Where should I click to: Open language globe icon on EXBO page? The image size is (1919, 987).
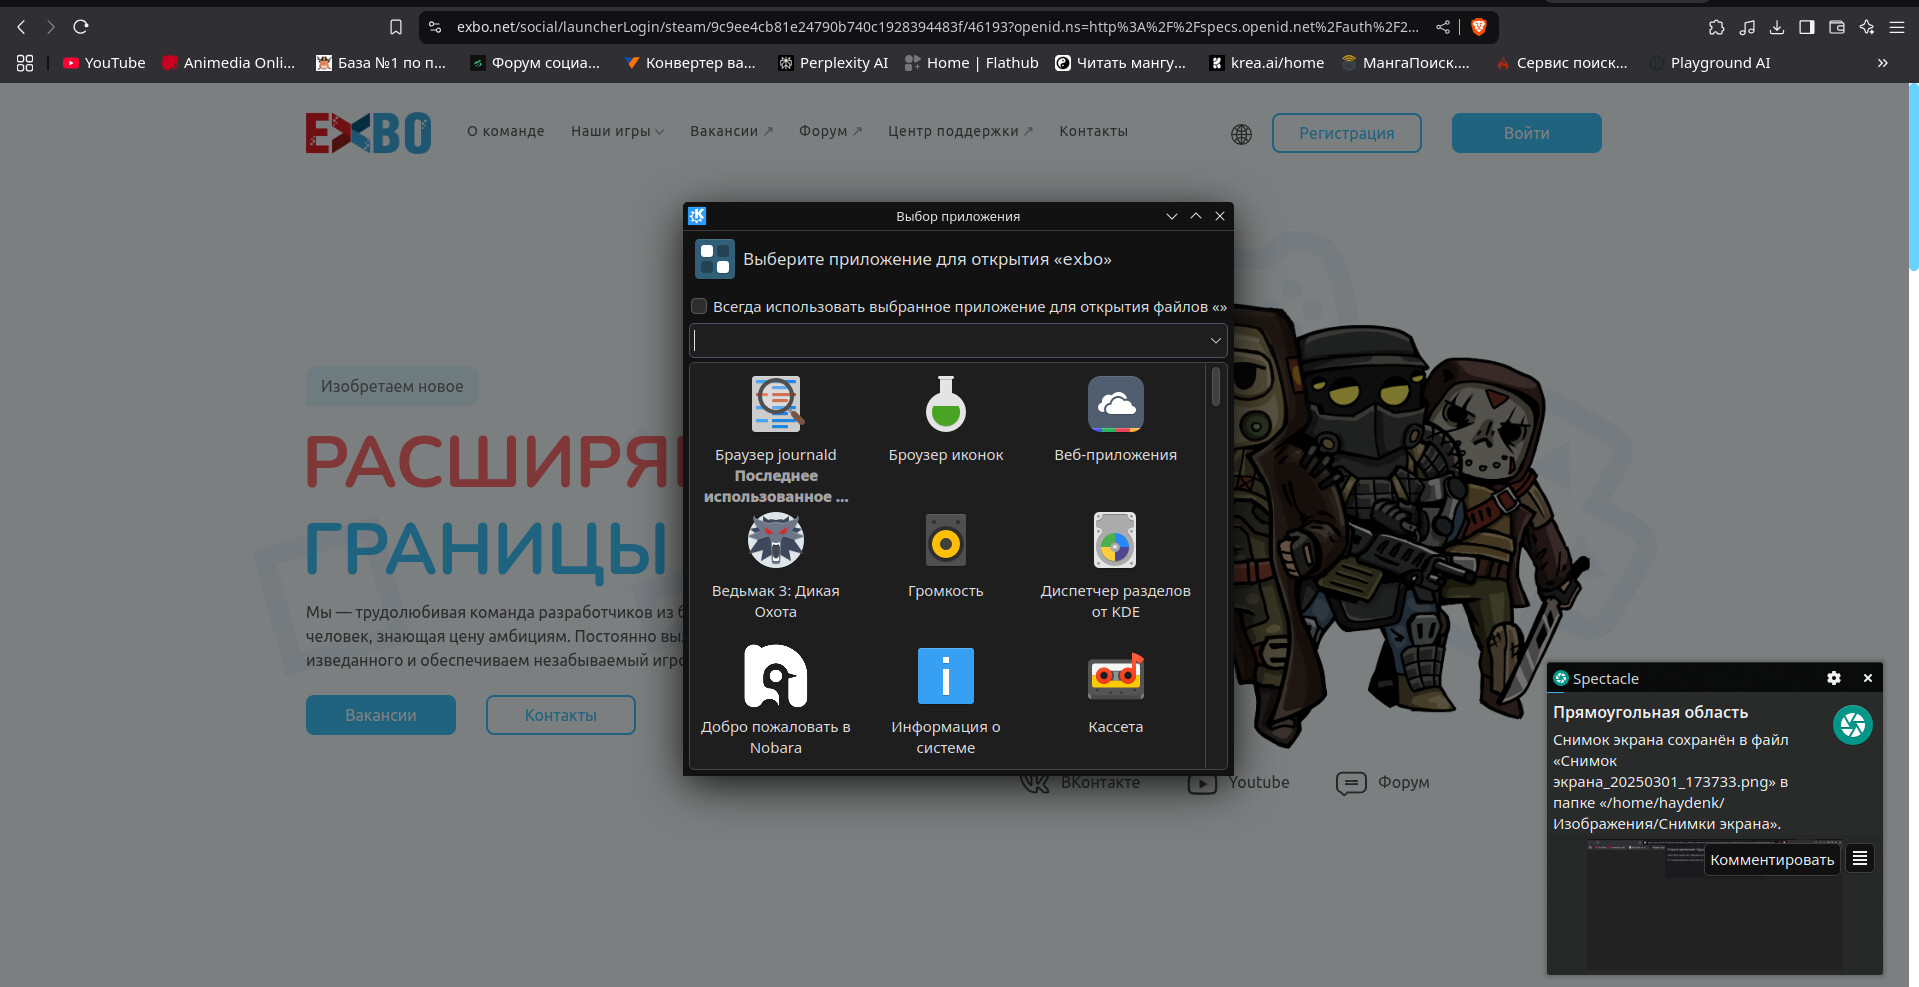[x=1241, y=134]
